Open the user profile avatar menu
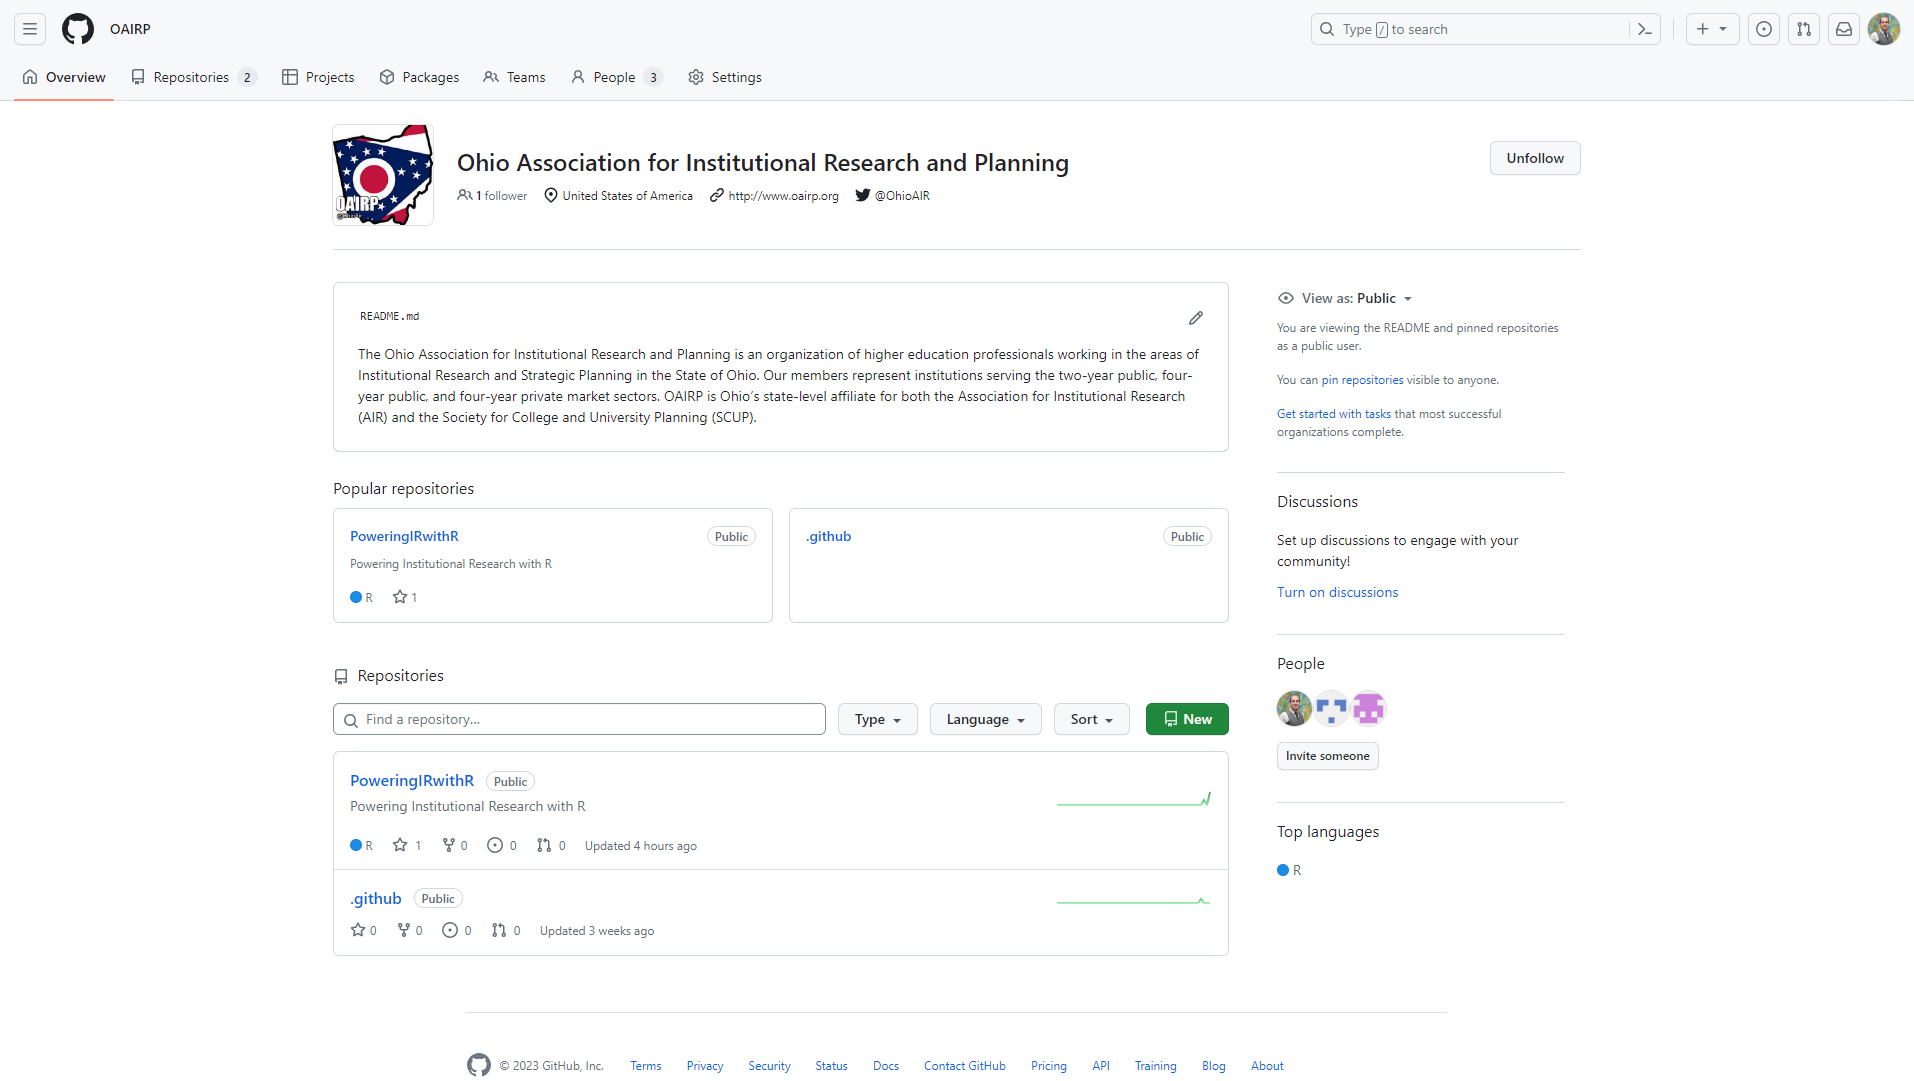 pyautogui.click(x=1884, y=29)
